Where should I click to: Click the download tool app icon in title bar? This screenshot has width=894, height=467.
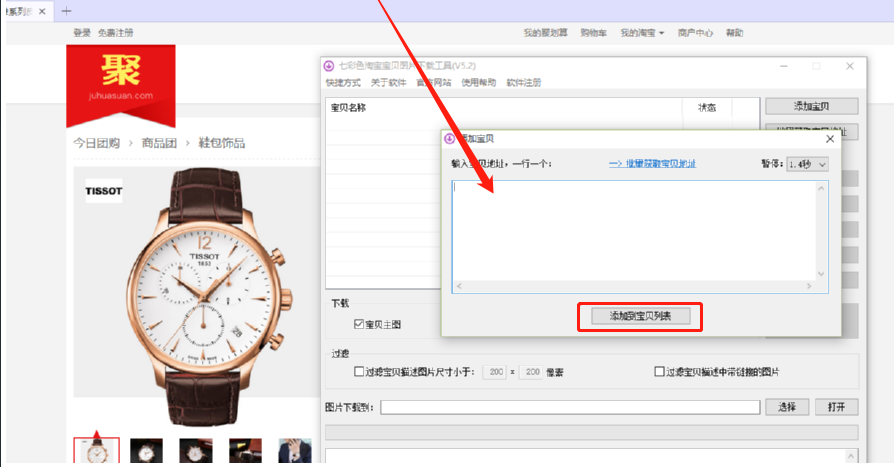(329, 66)
